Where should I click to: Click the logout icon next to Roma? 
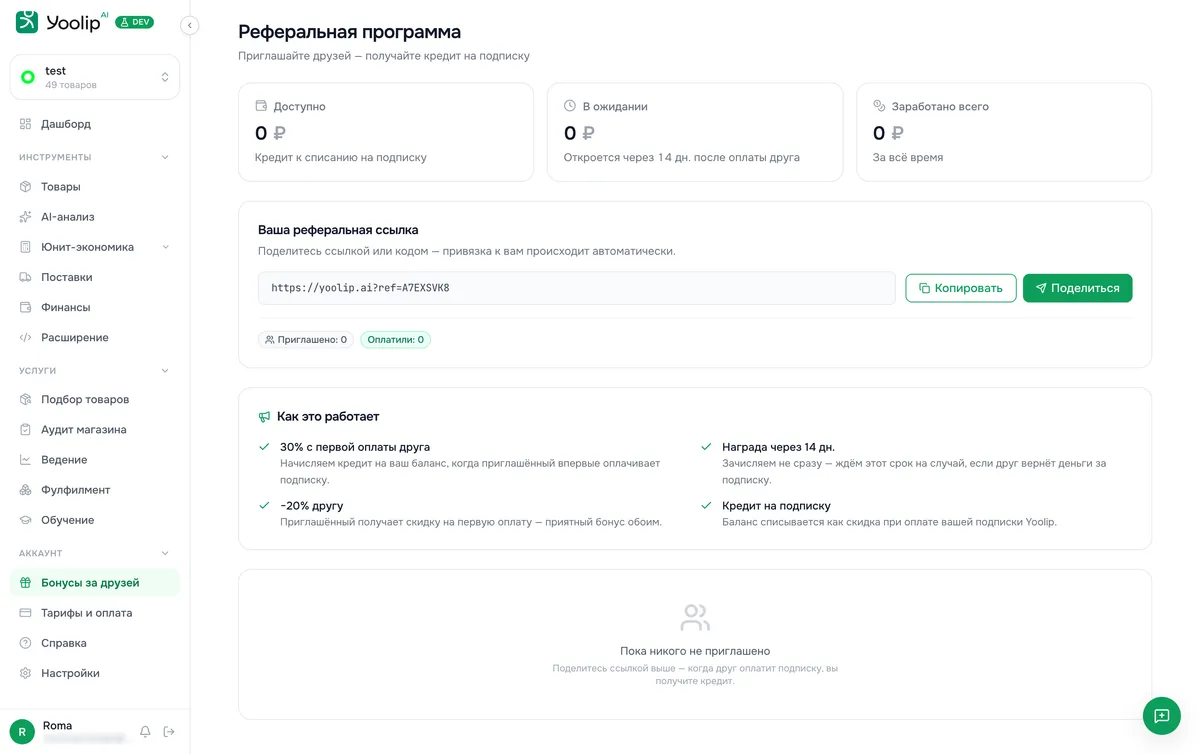[169, 732]
